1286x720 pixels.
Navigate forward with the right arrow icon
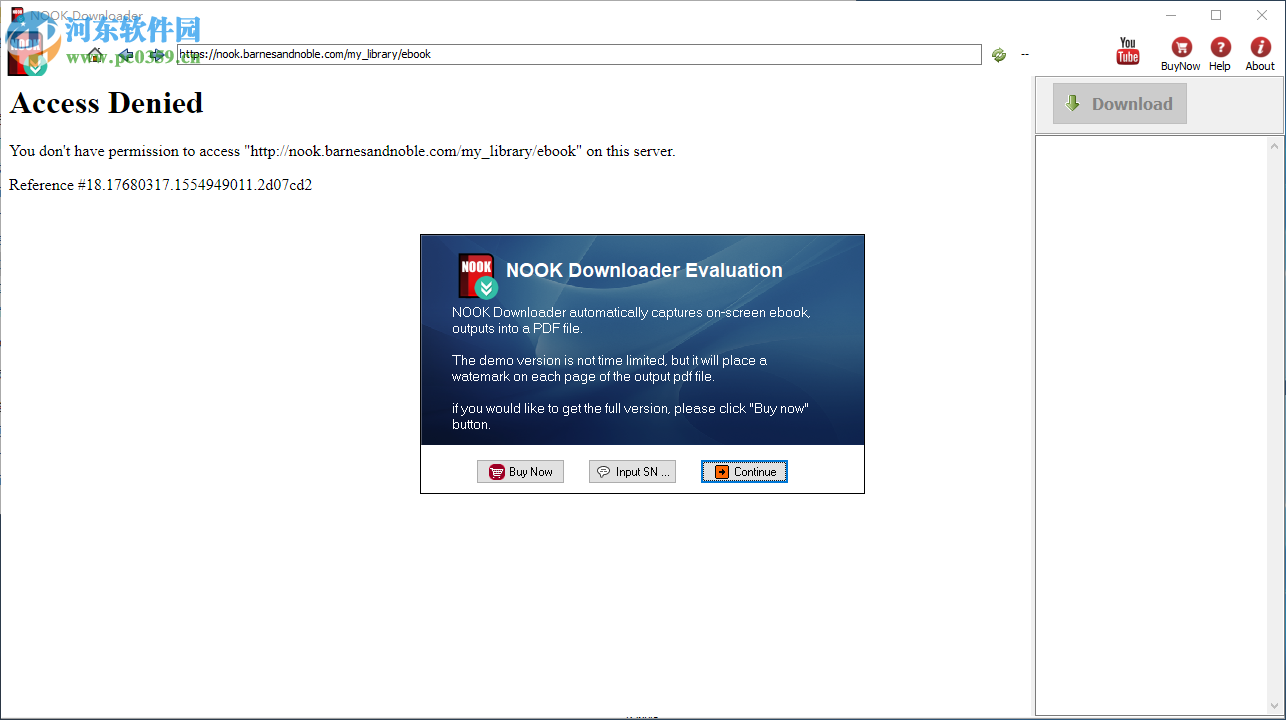click(157, 54)
